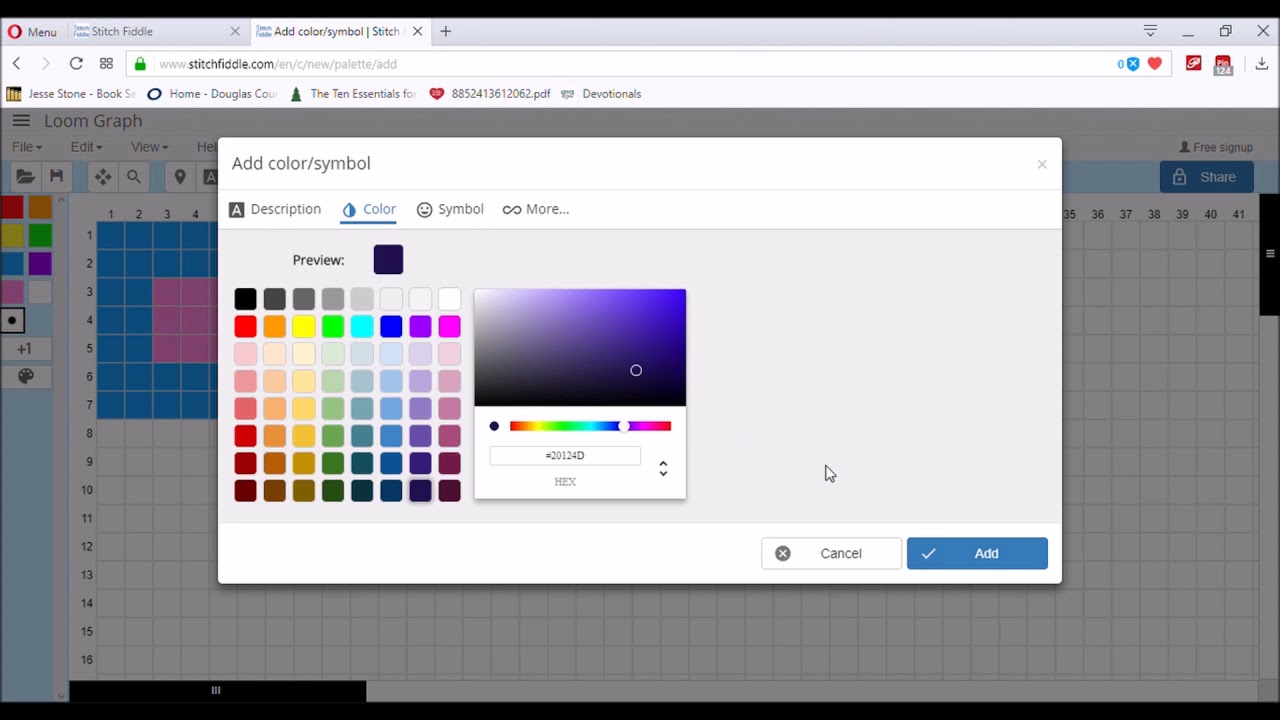Click the Share button

pos(1205,177)
